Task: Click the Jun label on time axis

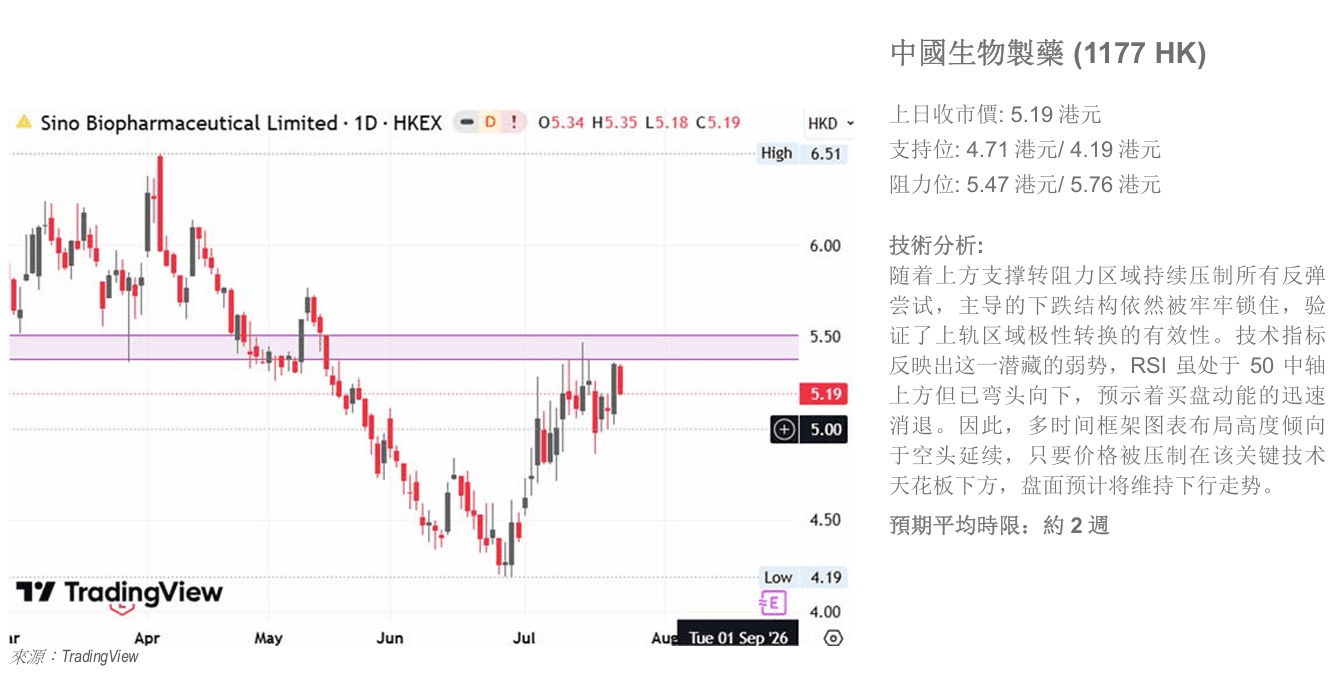Action: 390,638
